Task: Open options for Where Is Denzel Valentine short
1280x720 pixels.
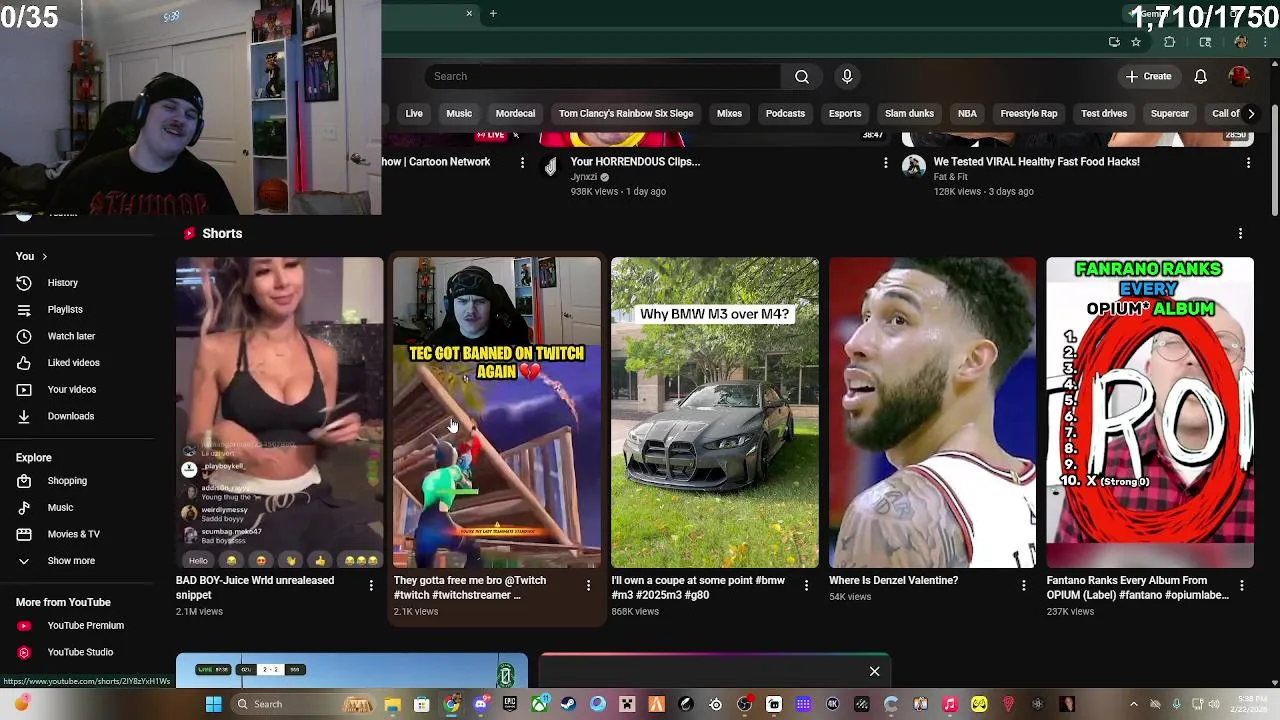Action: 1023,586
